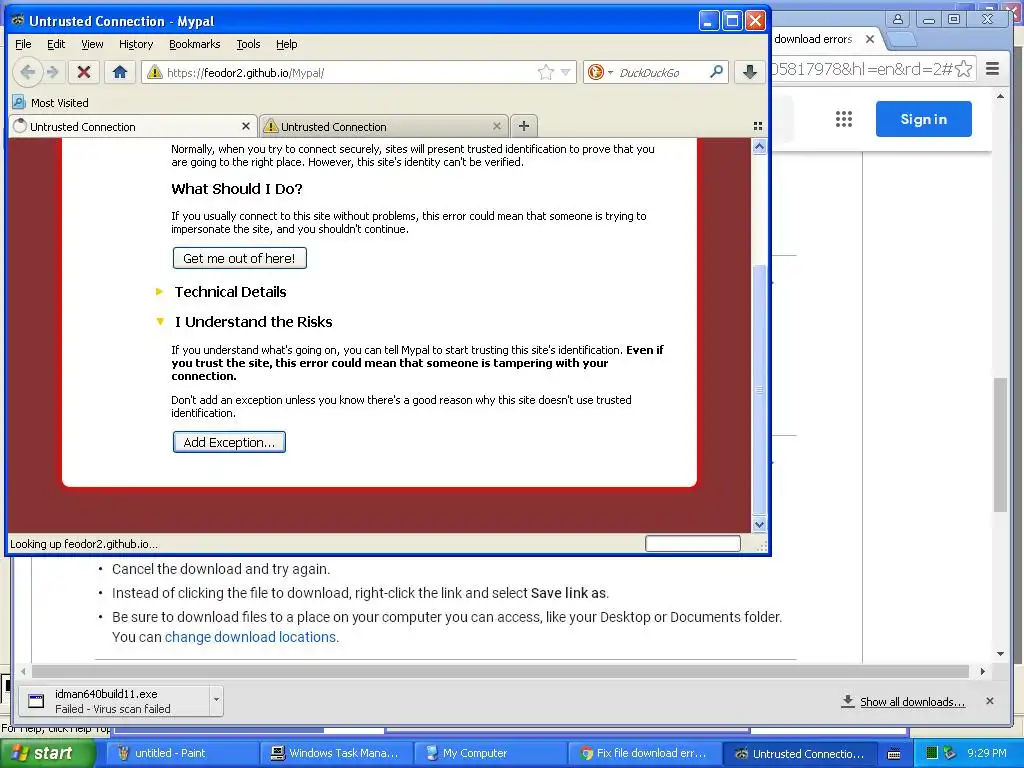The height and width of the screenshot is (768, 1024).
Task: Click Get me out of here! button
Action: coord(240,258)
